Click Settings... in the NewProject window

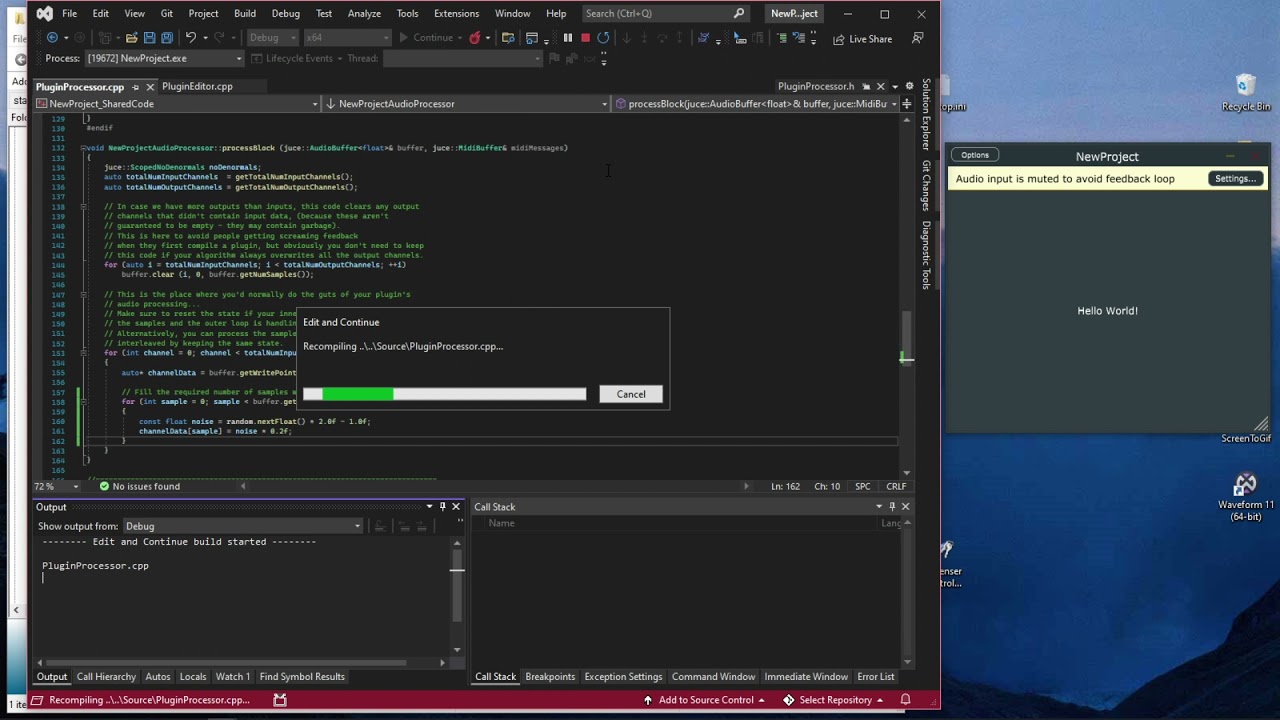coord(1235,179)
